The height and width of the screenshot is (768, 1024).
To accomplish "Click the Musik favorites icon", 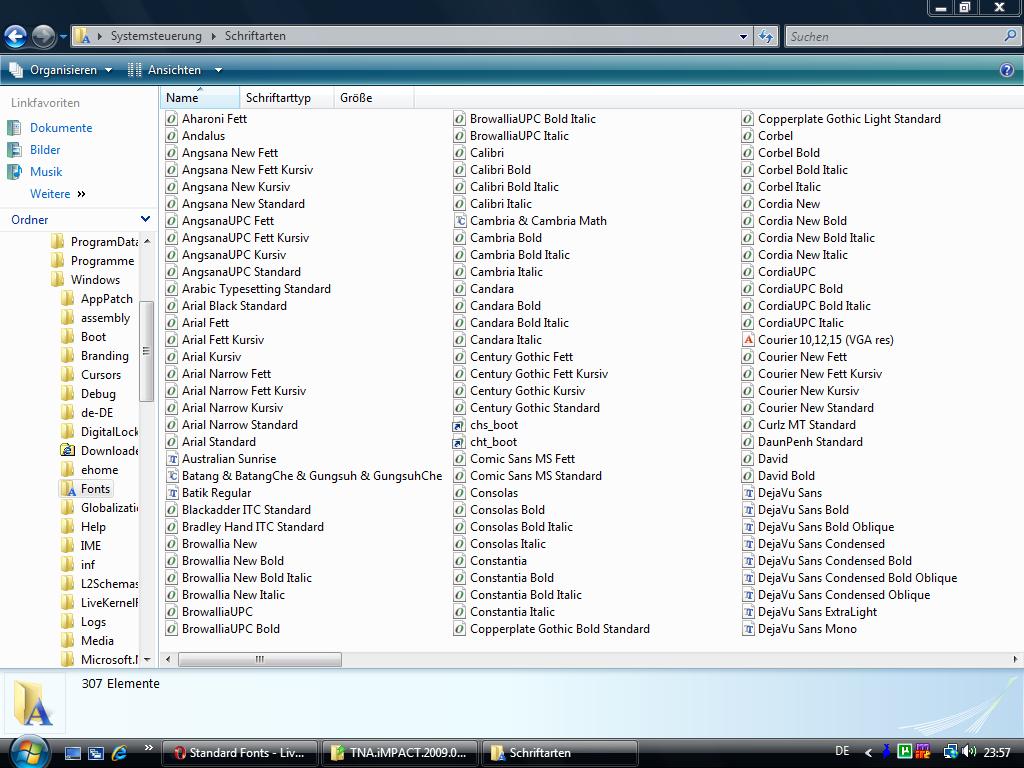I will click(x=14, y=172).
